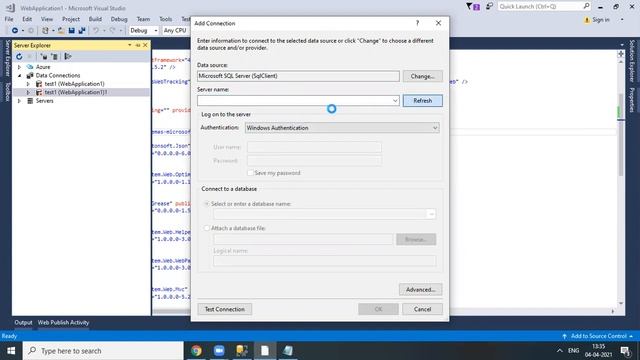Open the Solution Explorer side tab

(632, 60)
